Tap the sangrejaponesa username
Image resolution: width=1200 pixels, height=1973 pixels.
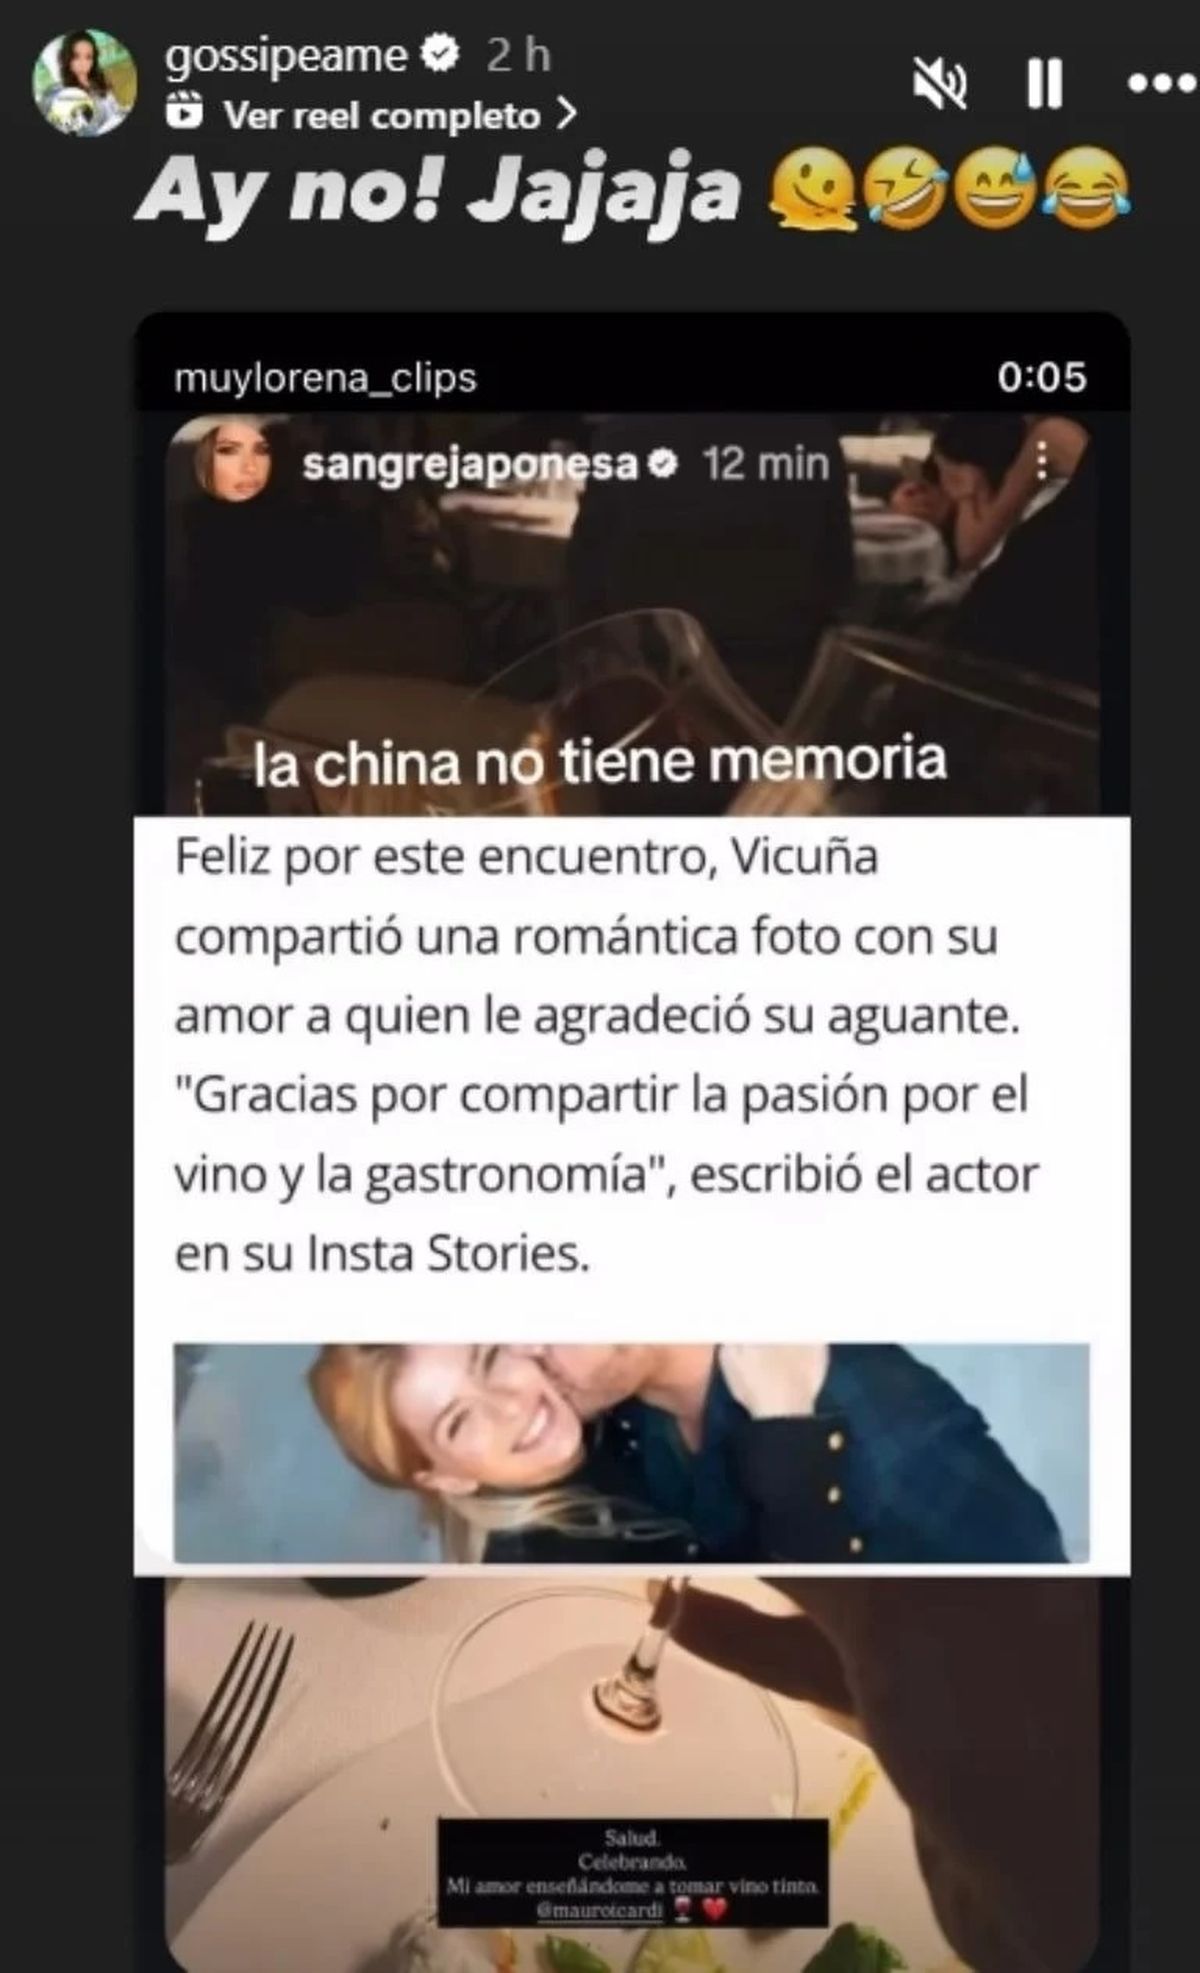pyautogui.click(x=470, y=464)
